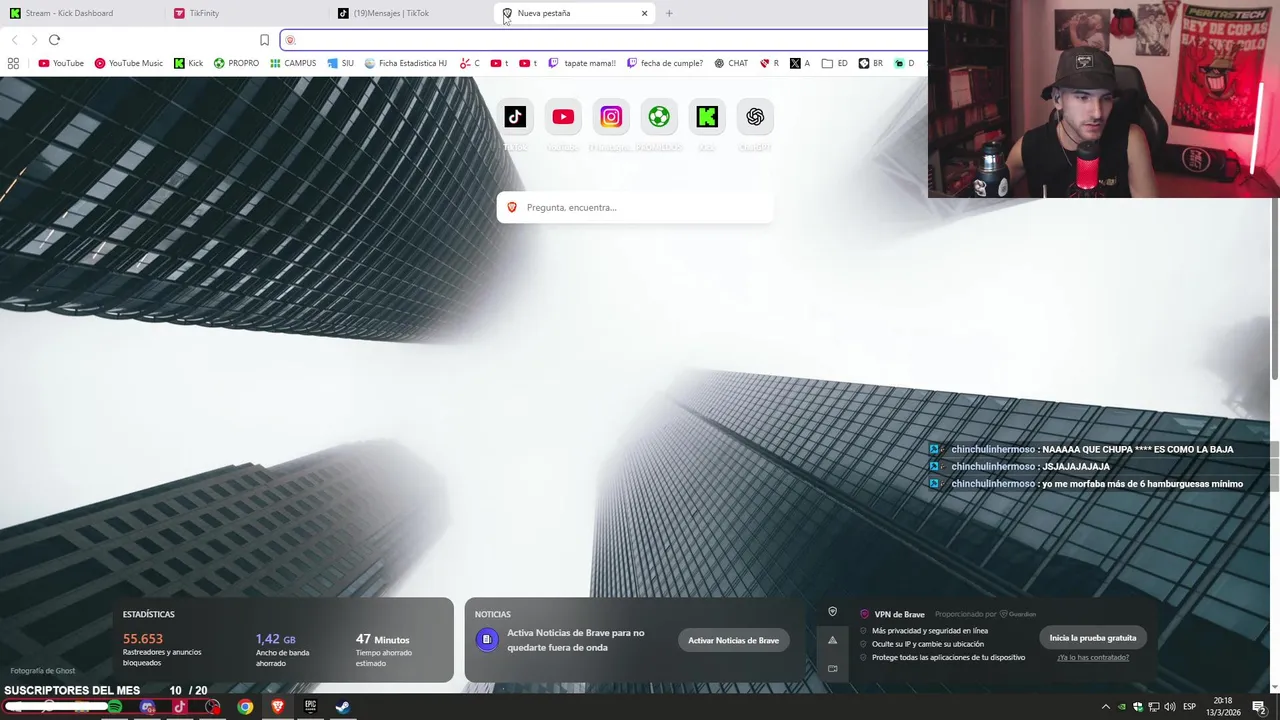This screenshot has height=720, width=1280.
Task: Open Windows Security tray icon
Action: [x=1138, y=707]
